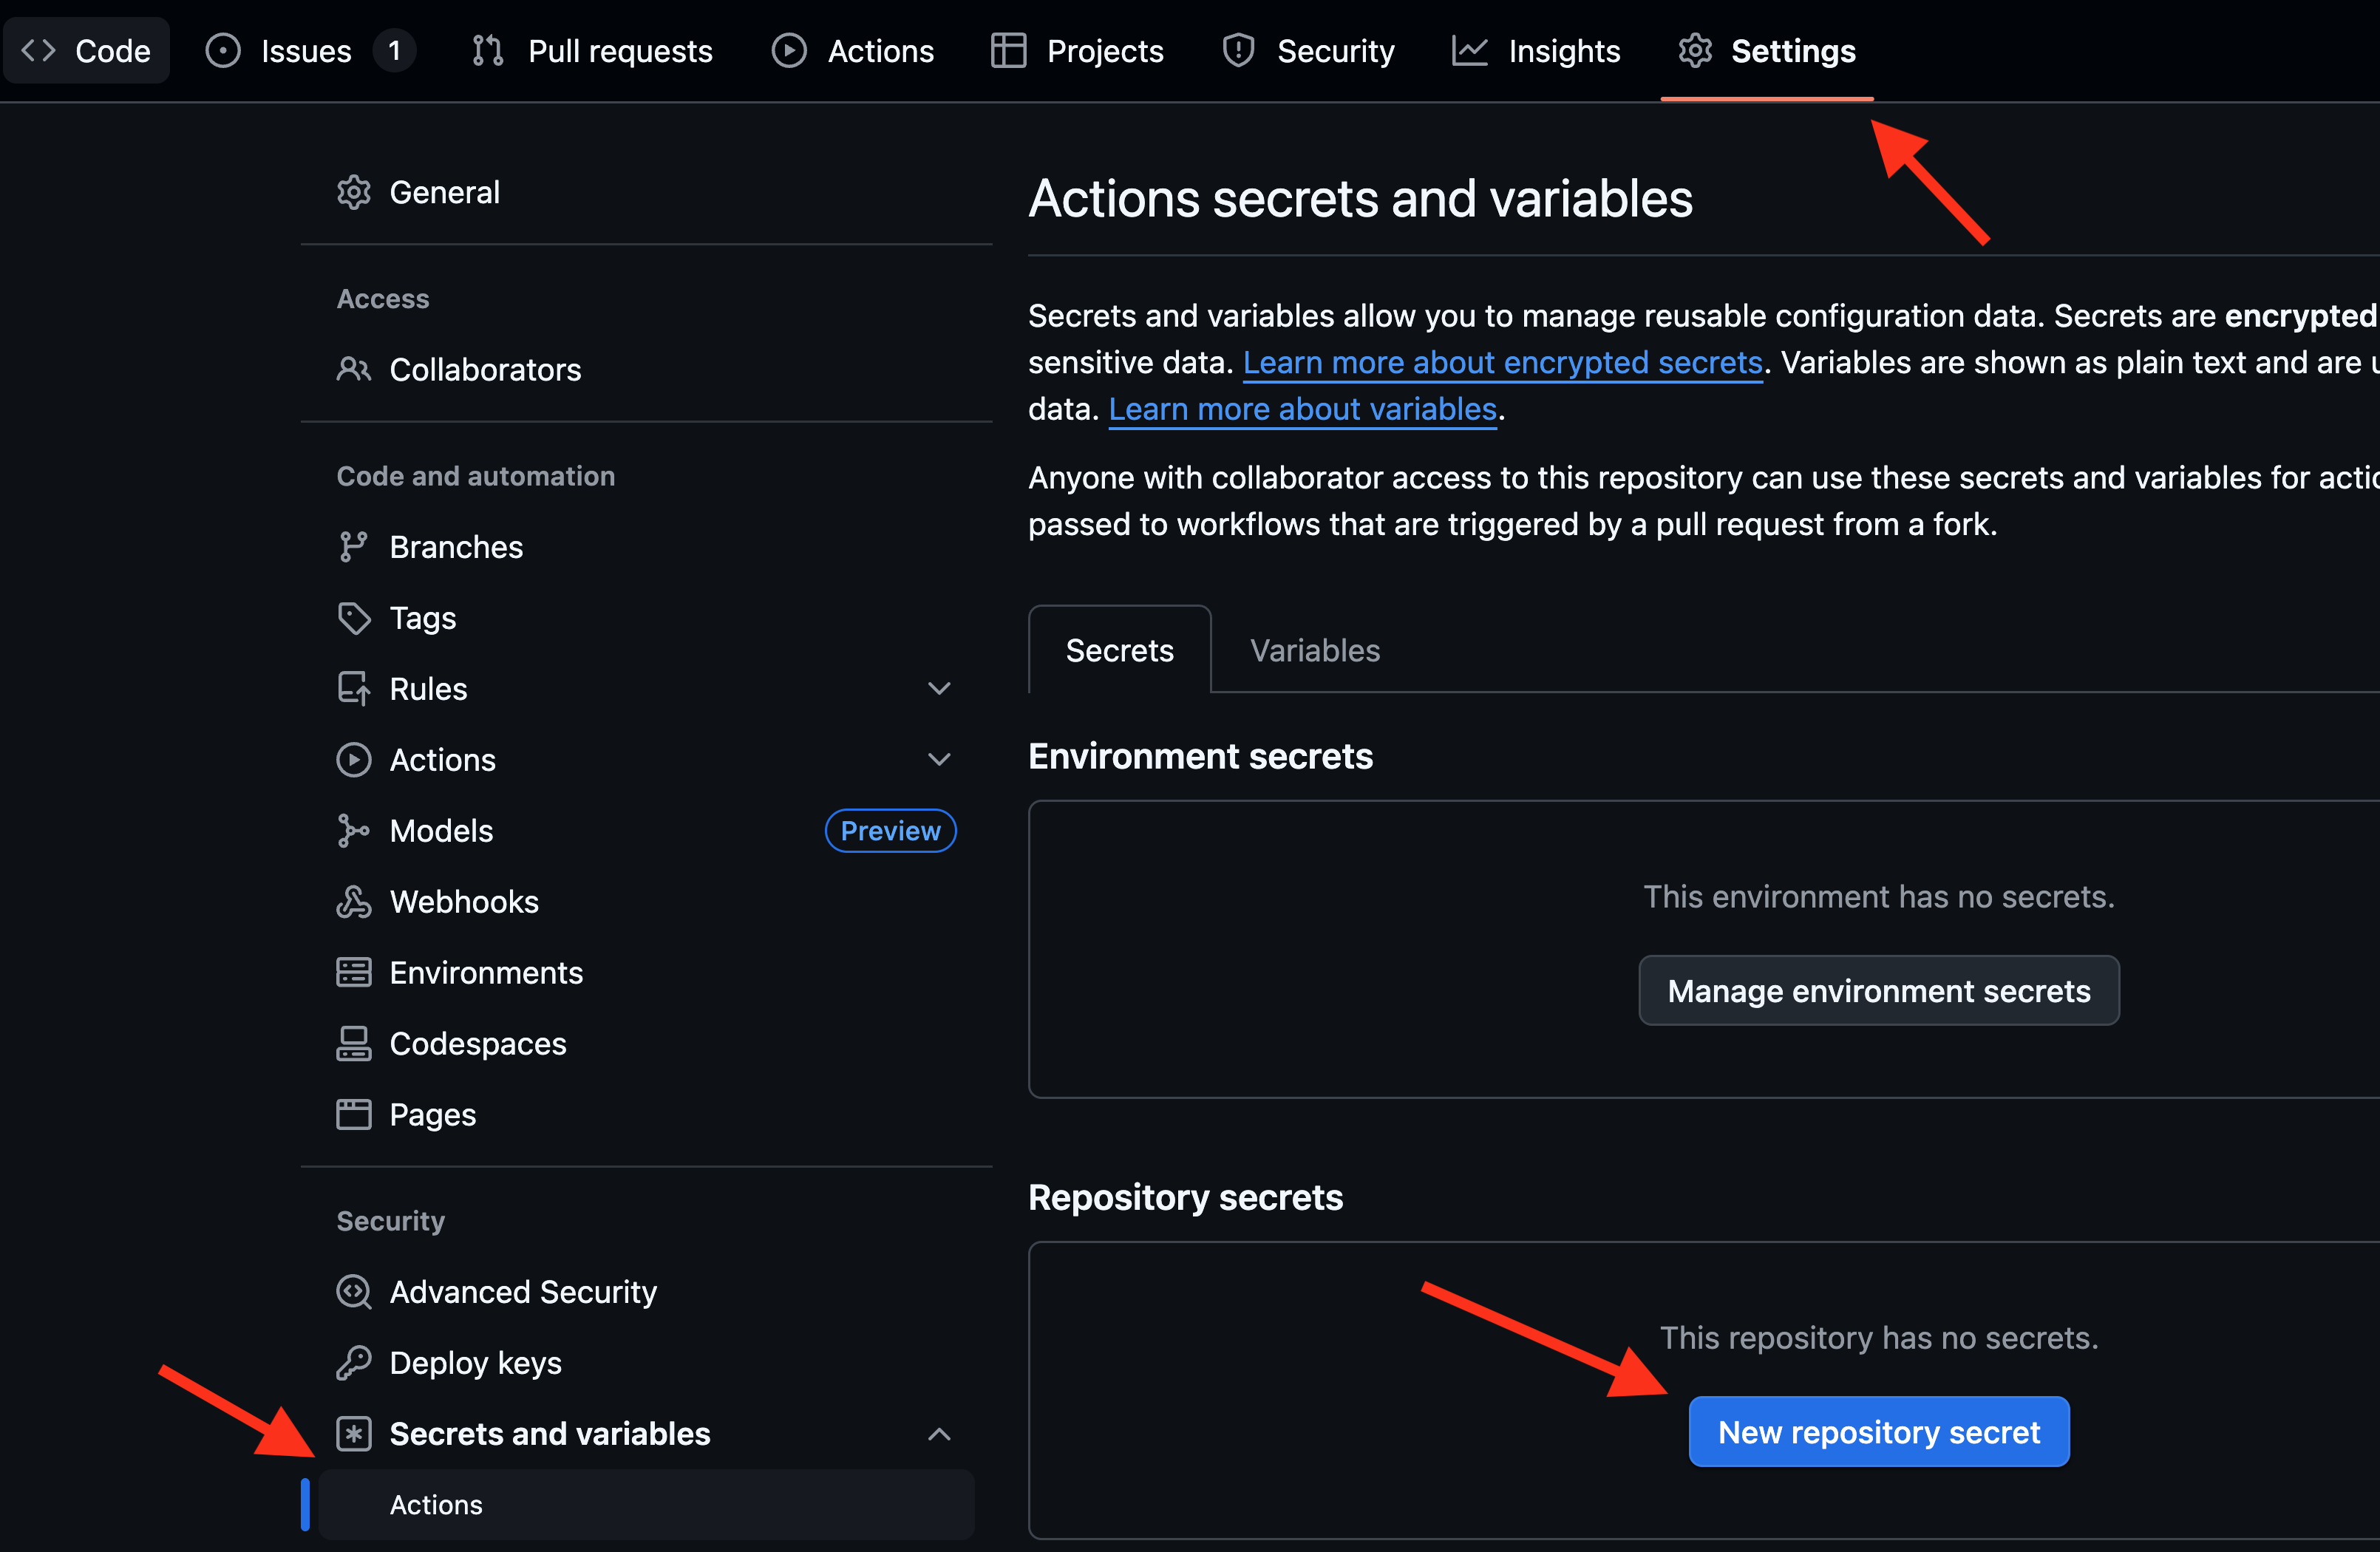Select the Preview badge next to Models
This screenshot has height=1552, width=2380.
pos(889,830)
